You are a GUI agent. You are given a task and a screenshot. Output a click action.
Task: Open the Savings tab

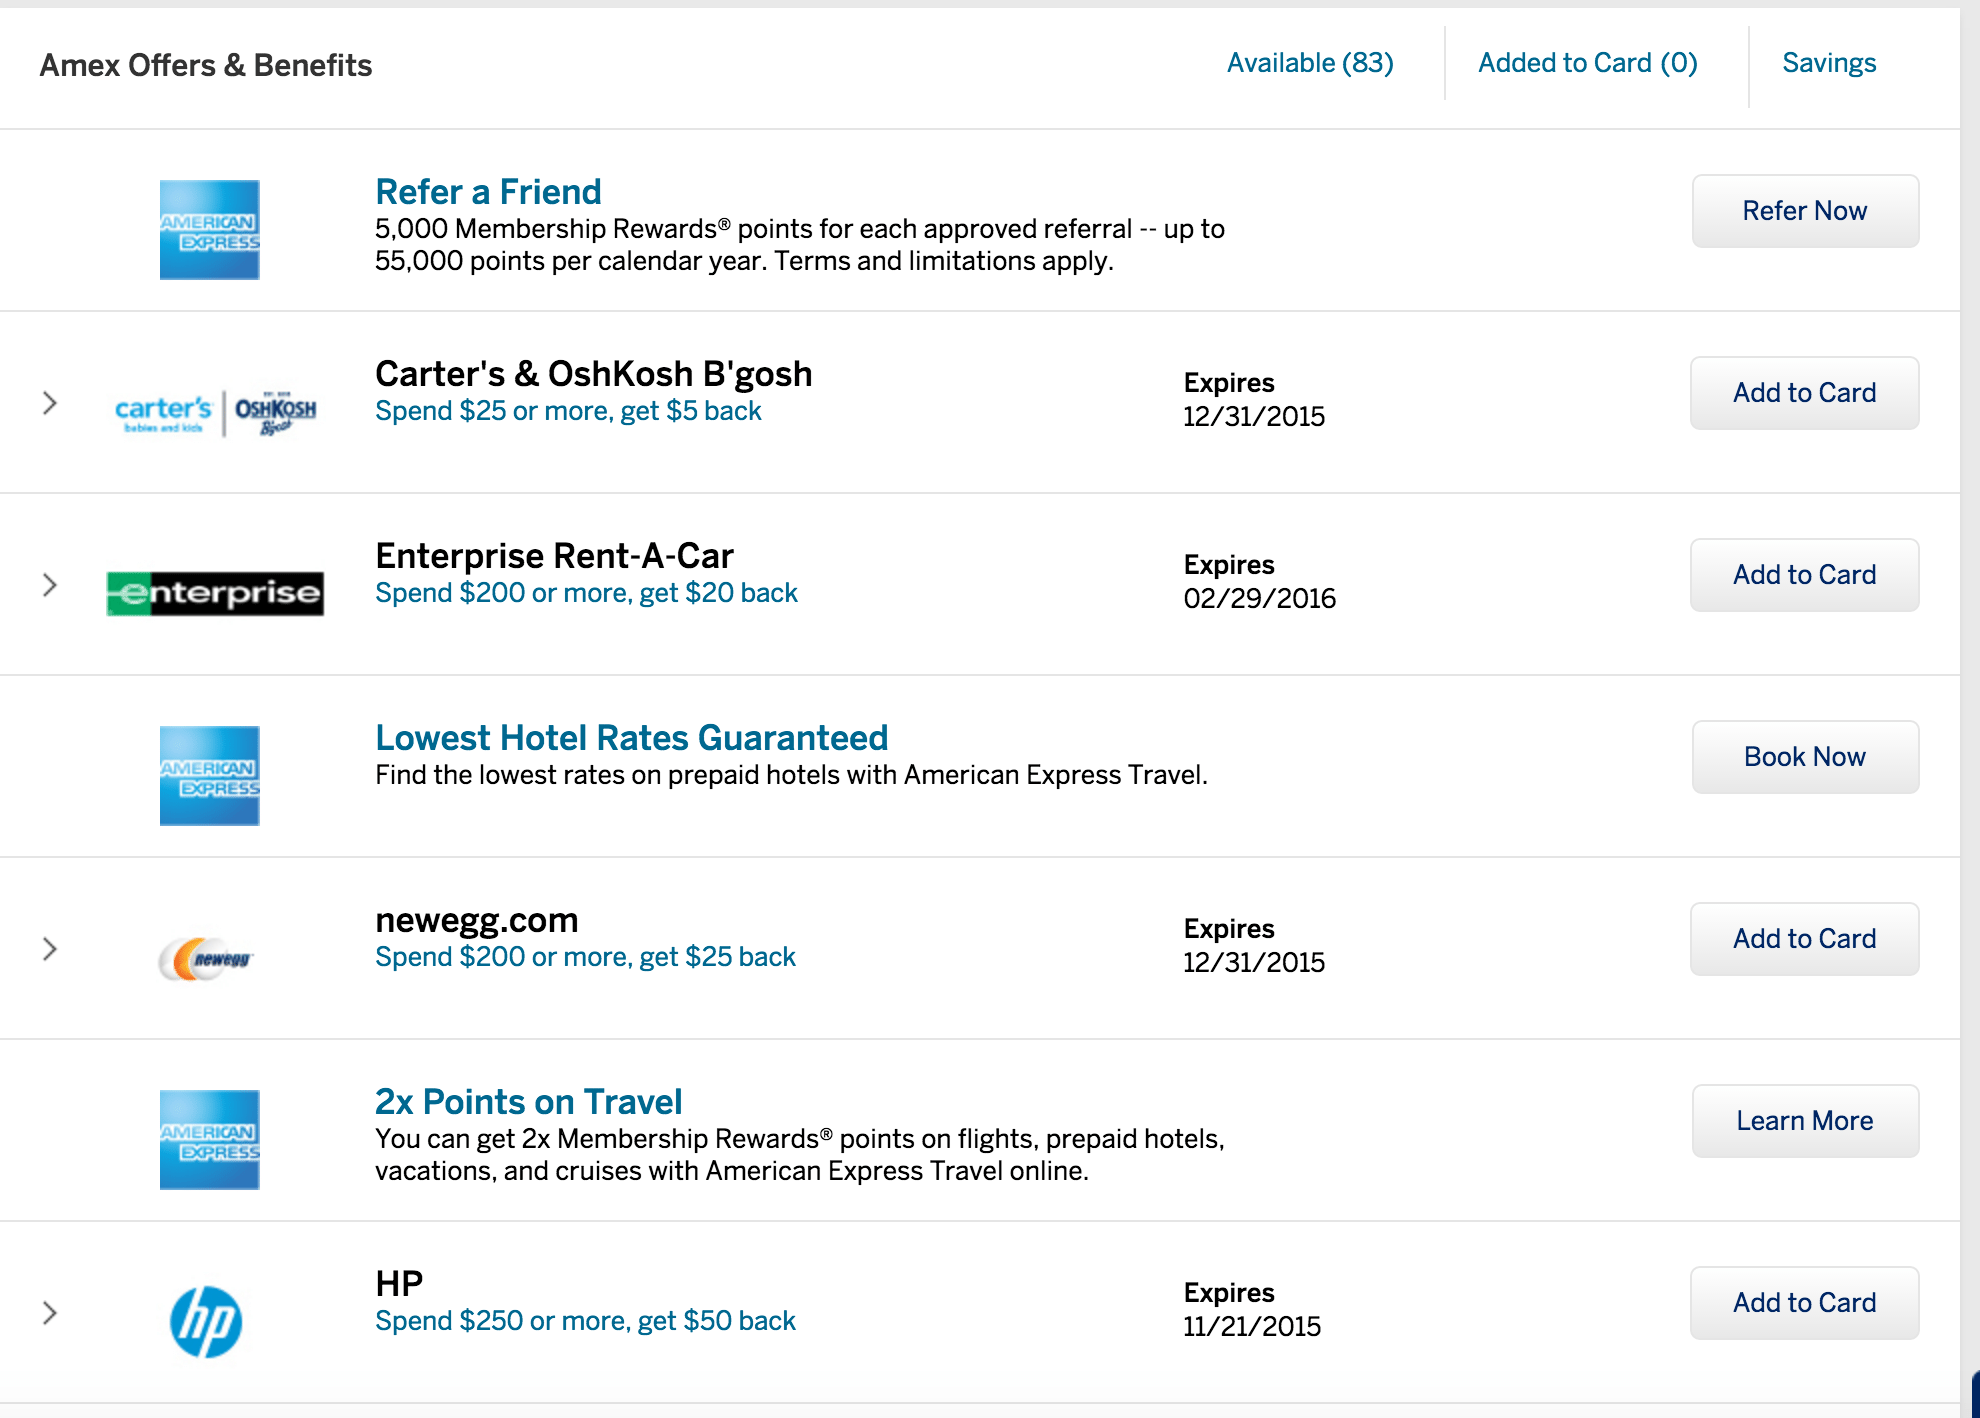pyautogui.click(x=1828, y=62)
